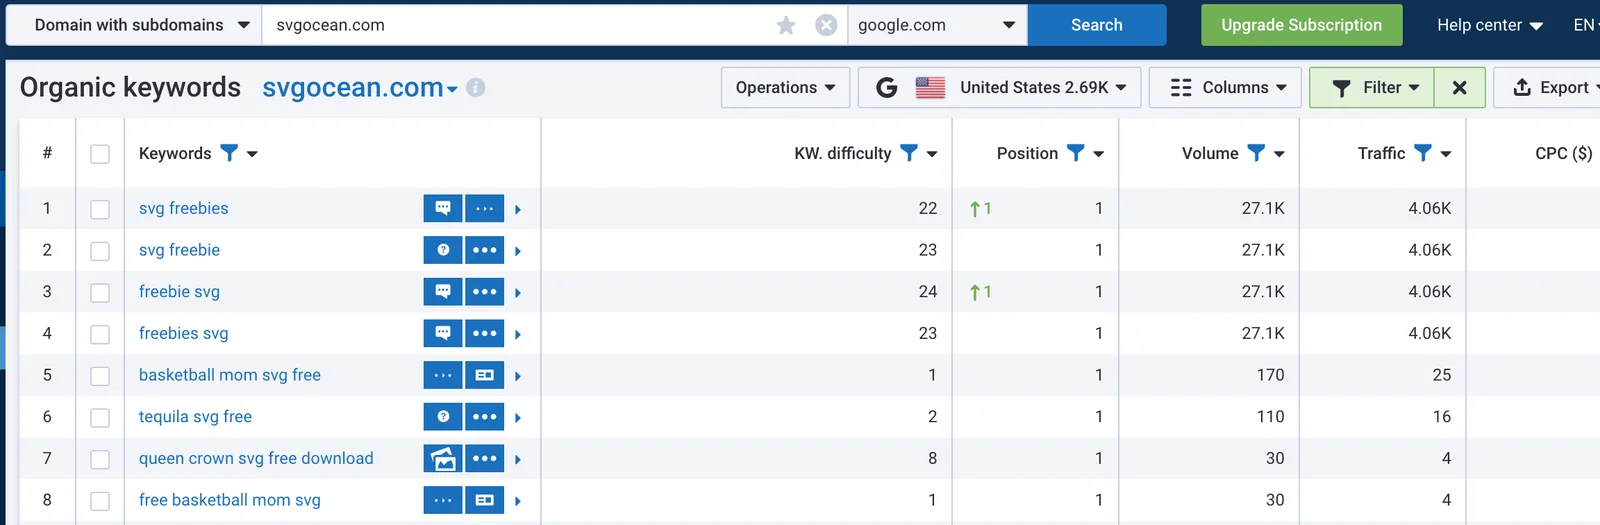Check the box for svg freebies
Viewport: 1600px width, 525px height.
click(x=100, y=209)
